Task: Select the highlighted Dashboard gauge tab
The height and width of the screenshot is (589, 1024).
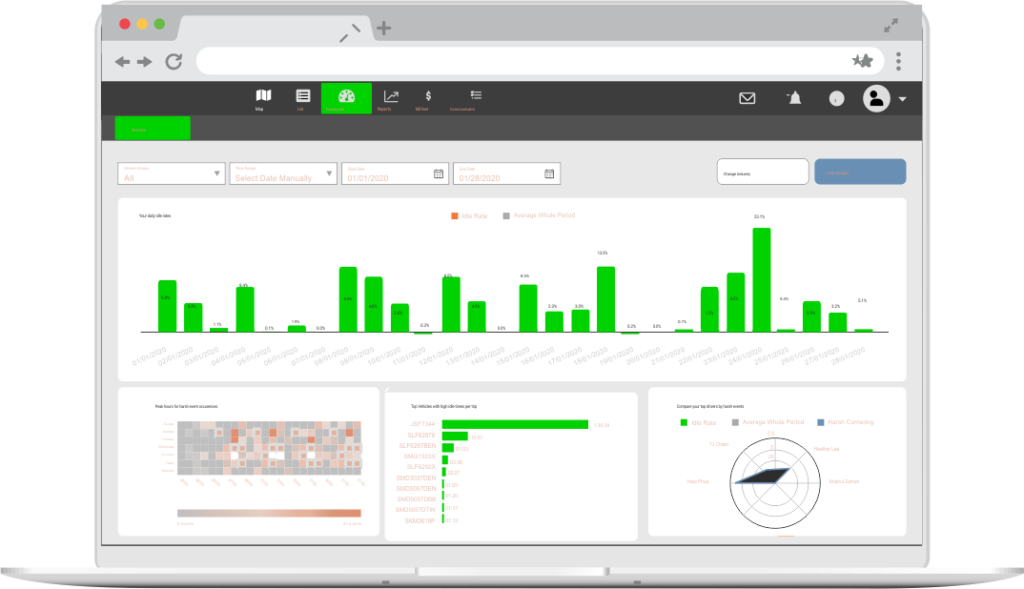Action: tap(346, 97)
